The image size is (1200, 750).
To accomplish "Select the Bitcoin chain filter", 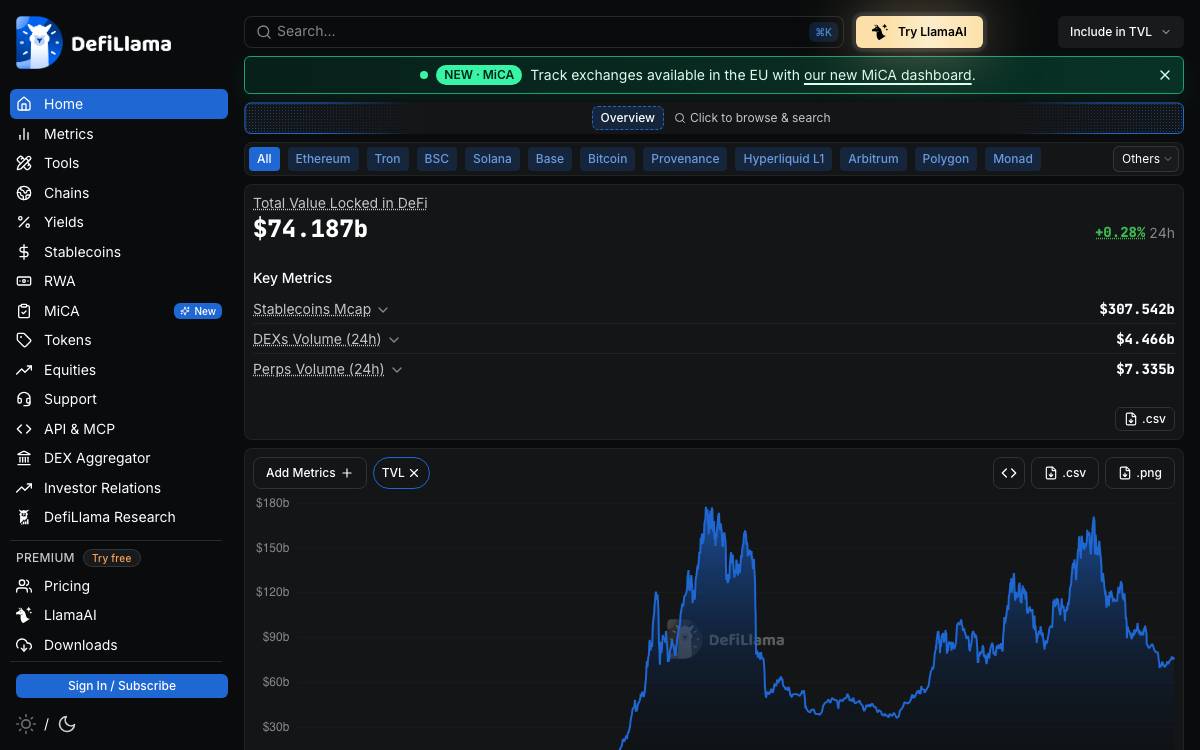I will (x=608, y=159).
